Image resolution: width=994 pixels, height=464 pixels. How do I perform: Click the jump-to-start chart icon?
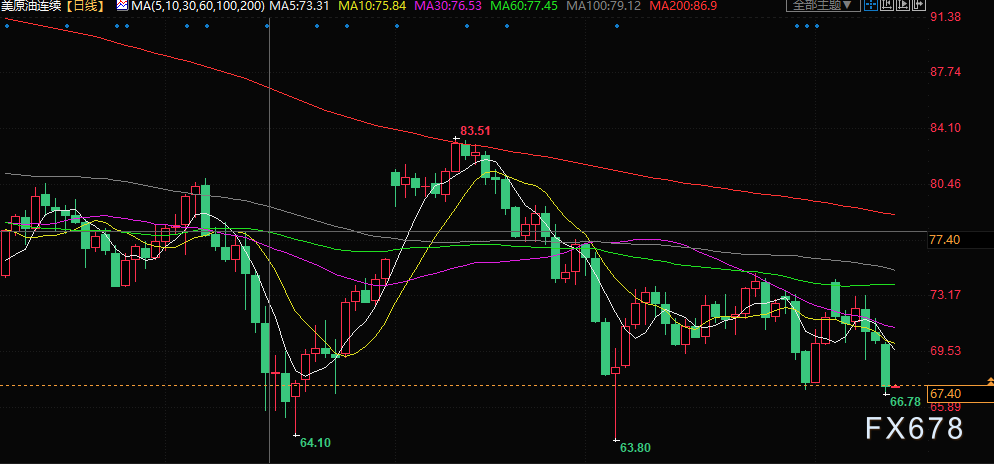tap(887, 4)
